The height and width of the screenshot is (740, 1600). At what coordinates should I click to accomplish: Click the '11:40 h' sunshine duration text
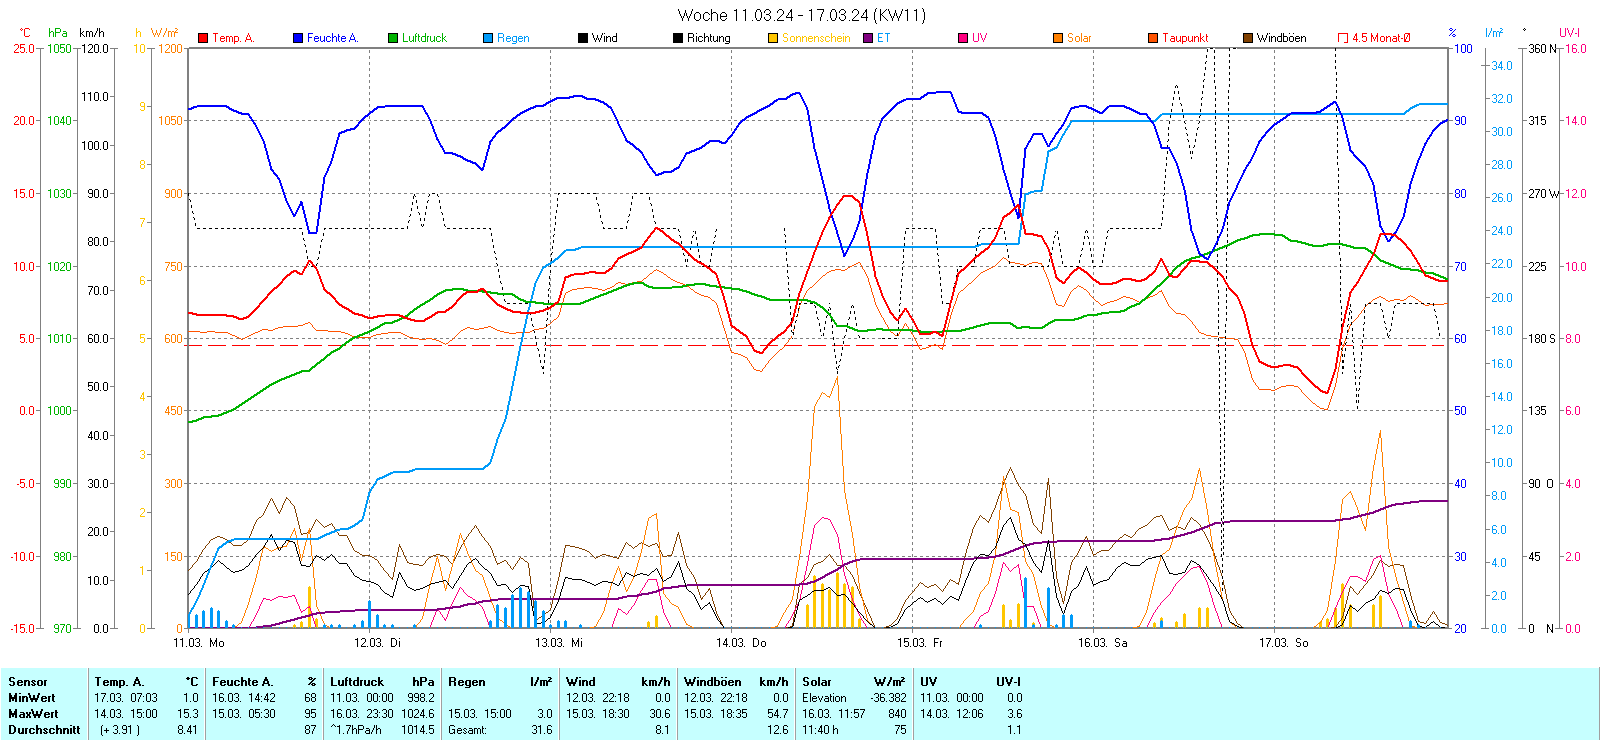(x=820, y=730)
